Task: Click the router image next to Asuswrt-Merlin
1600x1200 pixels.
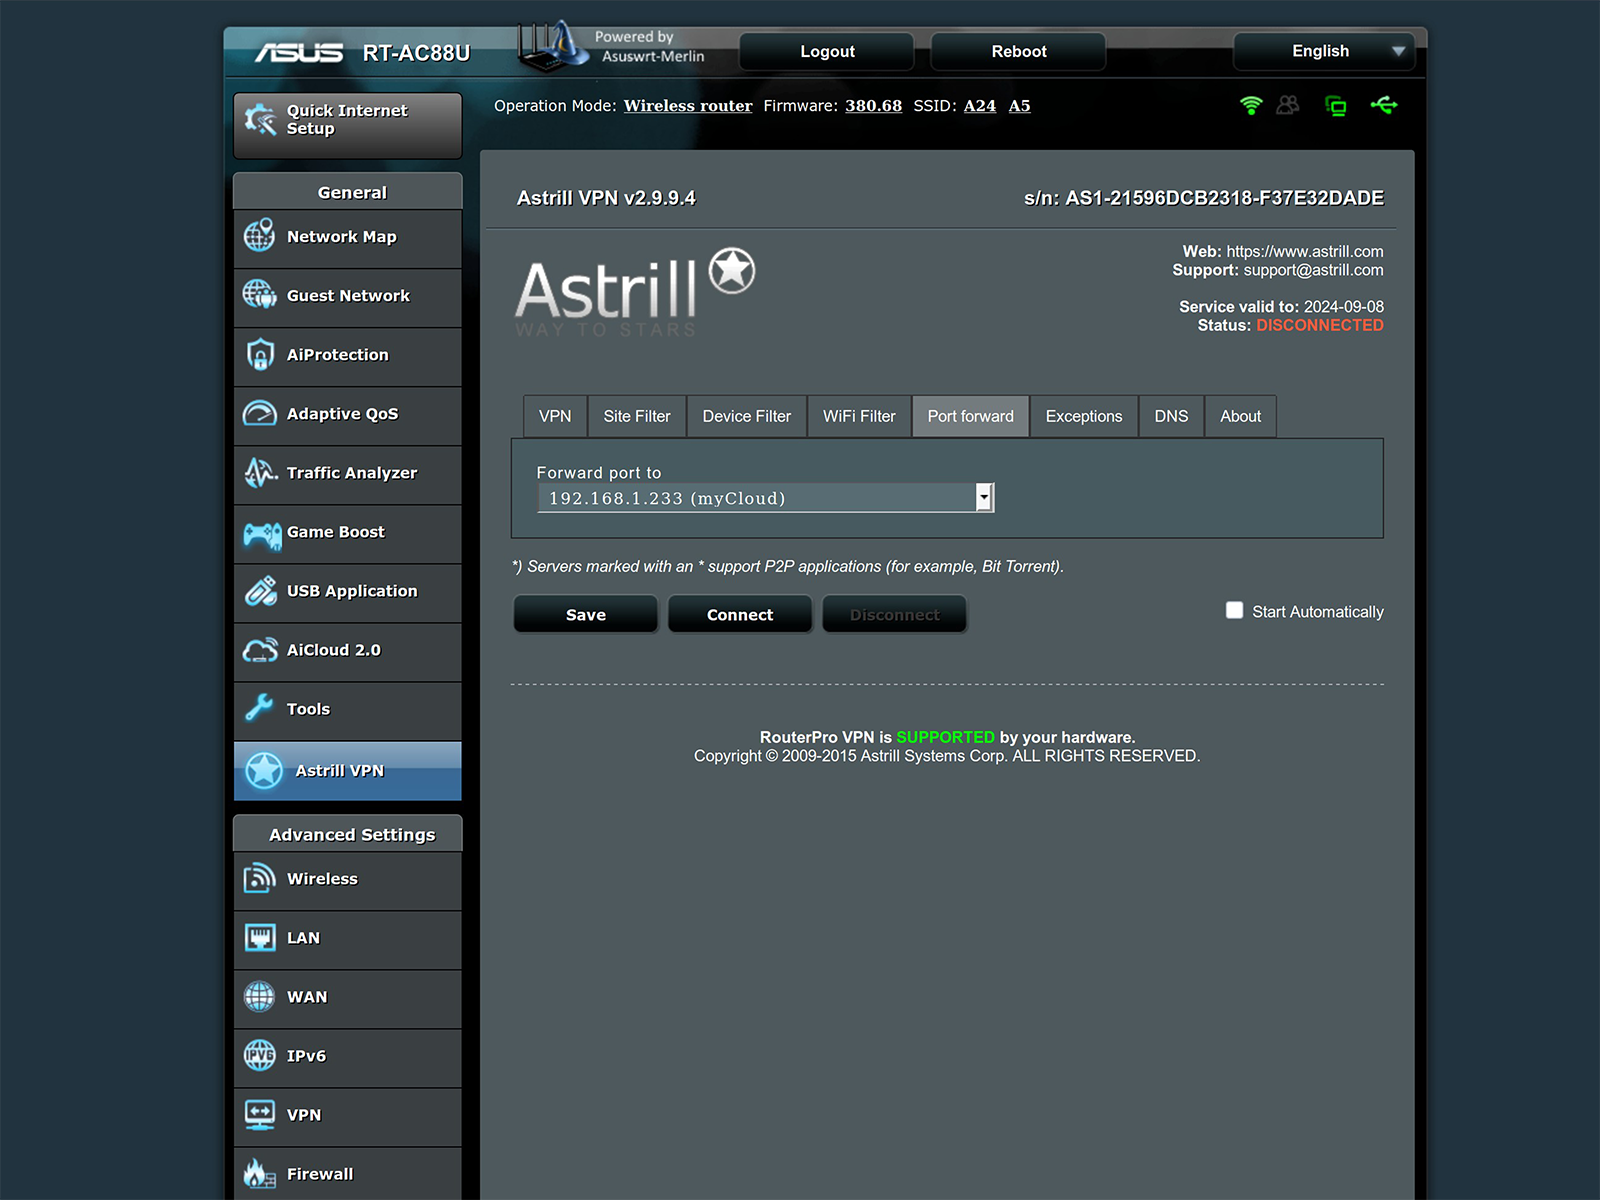Action: (x=552, y=45)
